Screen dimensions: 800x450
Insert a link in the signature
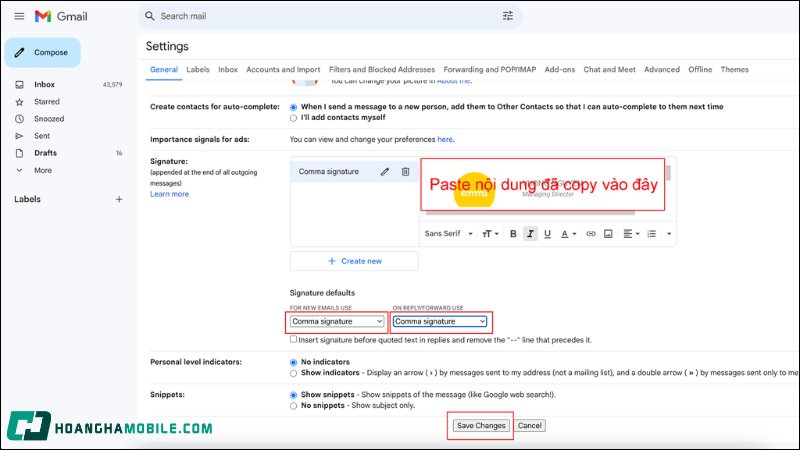pos(591,234)
